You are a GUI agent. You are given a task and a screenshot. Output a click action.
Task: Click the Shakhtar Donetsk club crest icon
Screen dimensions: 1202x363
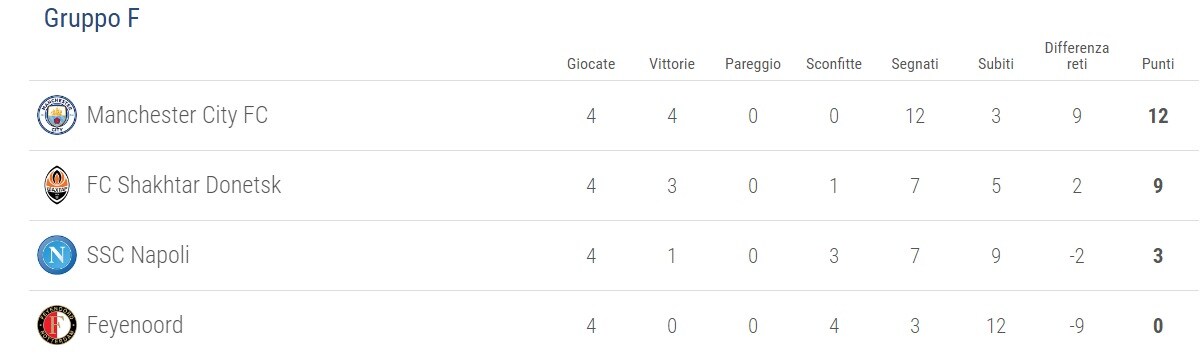[x=57, y=186]
